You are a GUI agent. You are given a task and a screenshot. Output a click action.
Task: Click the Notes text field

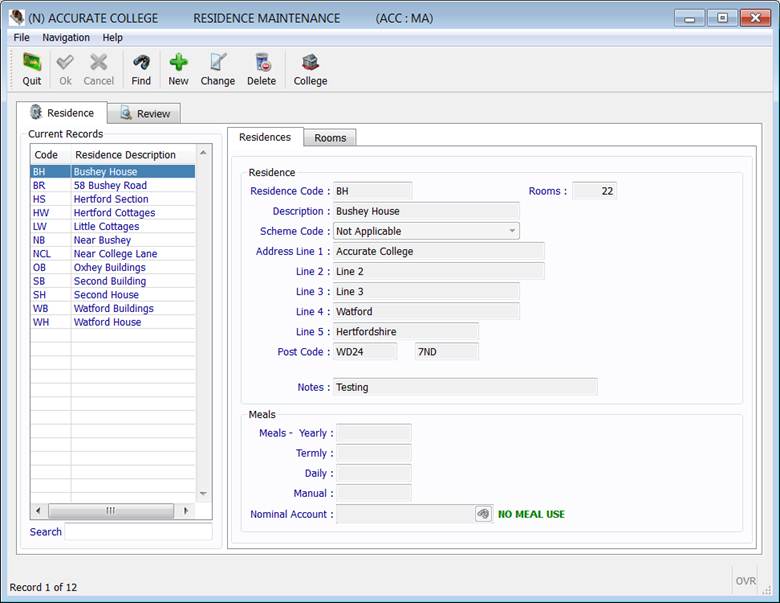pyautogui.click(x=464, y=387)
